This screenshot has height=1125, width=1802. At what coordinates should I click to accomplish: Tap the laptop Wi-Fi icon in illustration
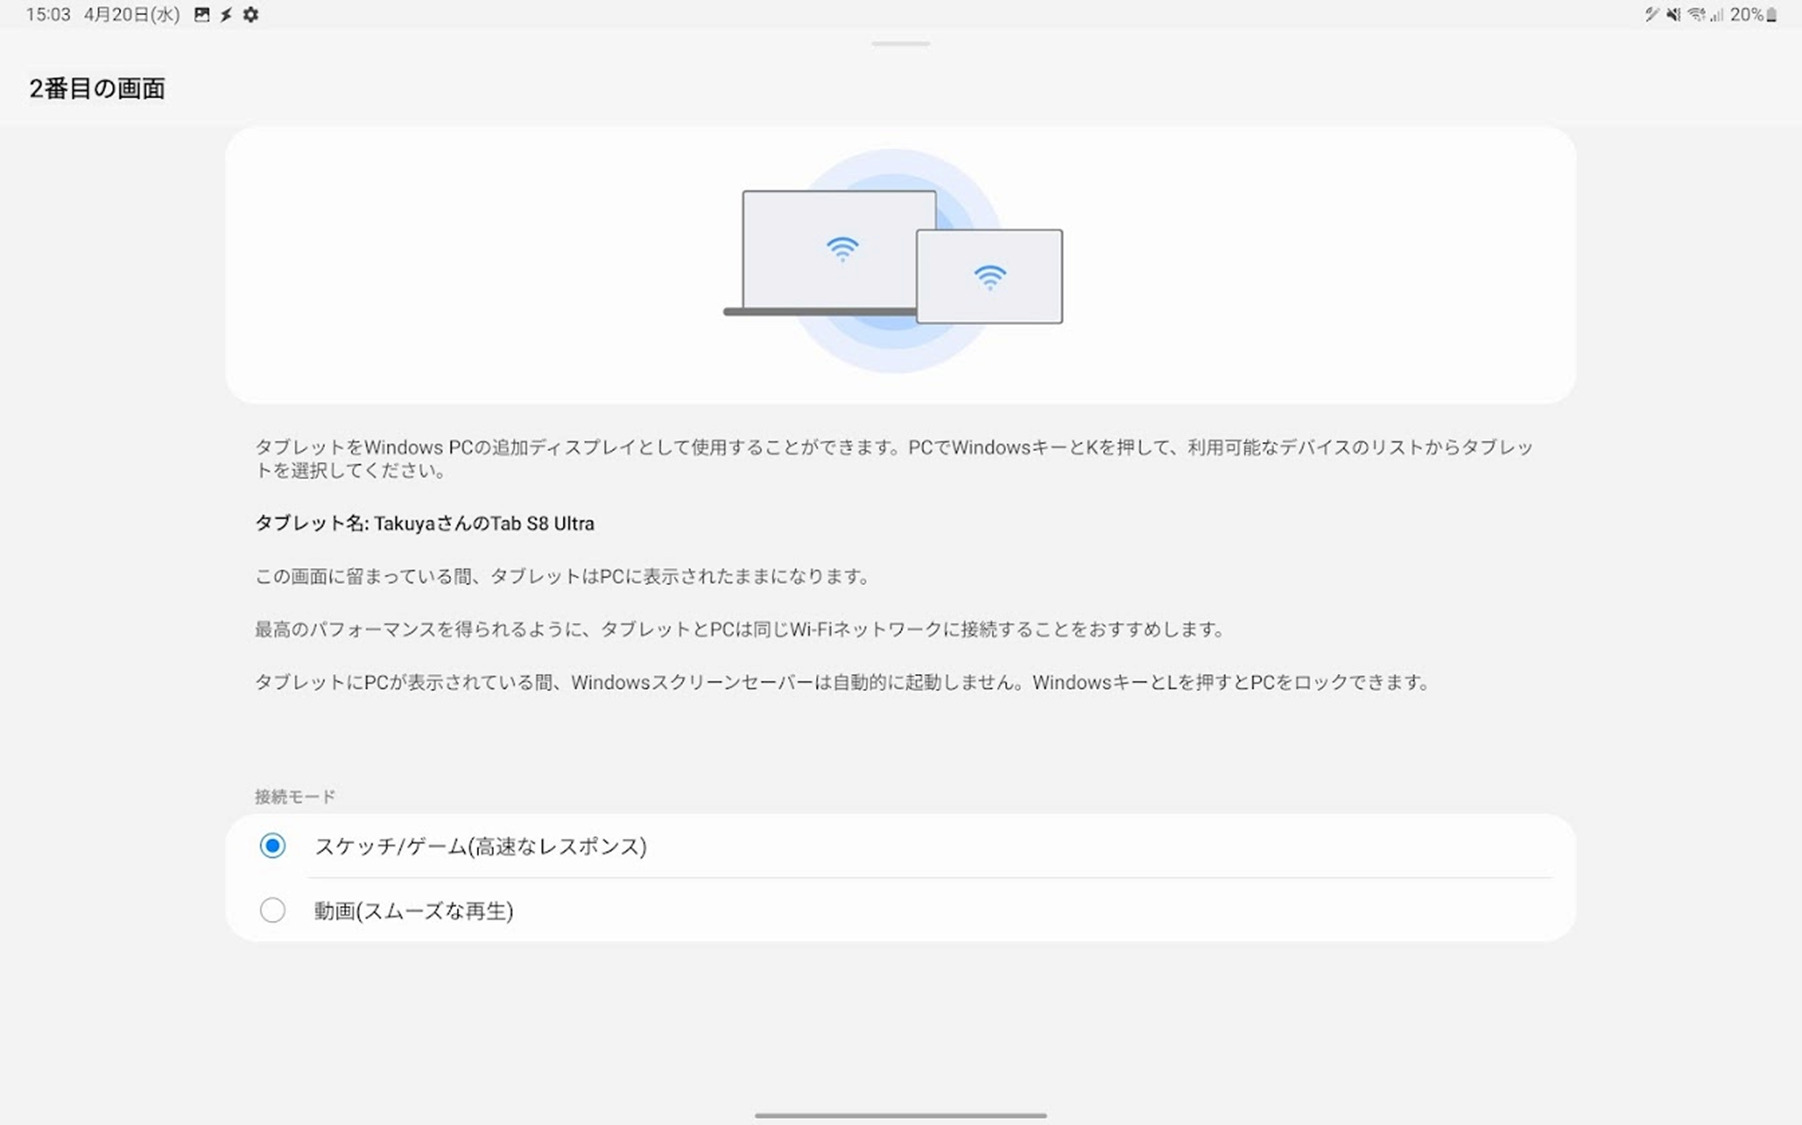tap(842, 249)
